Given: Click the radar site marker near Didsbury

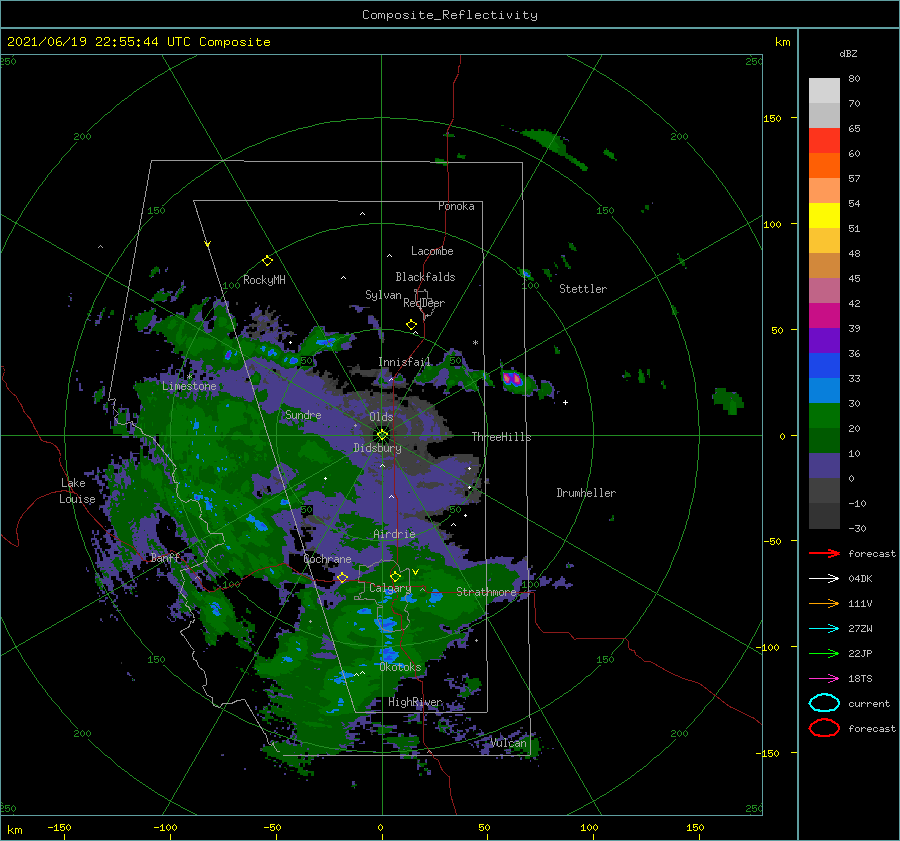Looking at the screenshot, I should (x=382, y=435).
